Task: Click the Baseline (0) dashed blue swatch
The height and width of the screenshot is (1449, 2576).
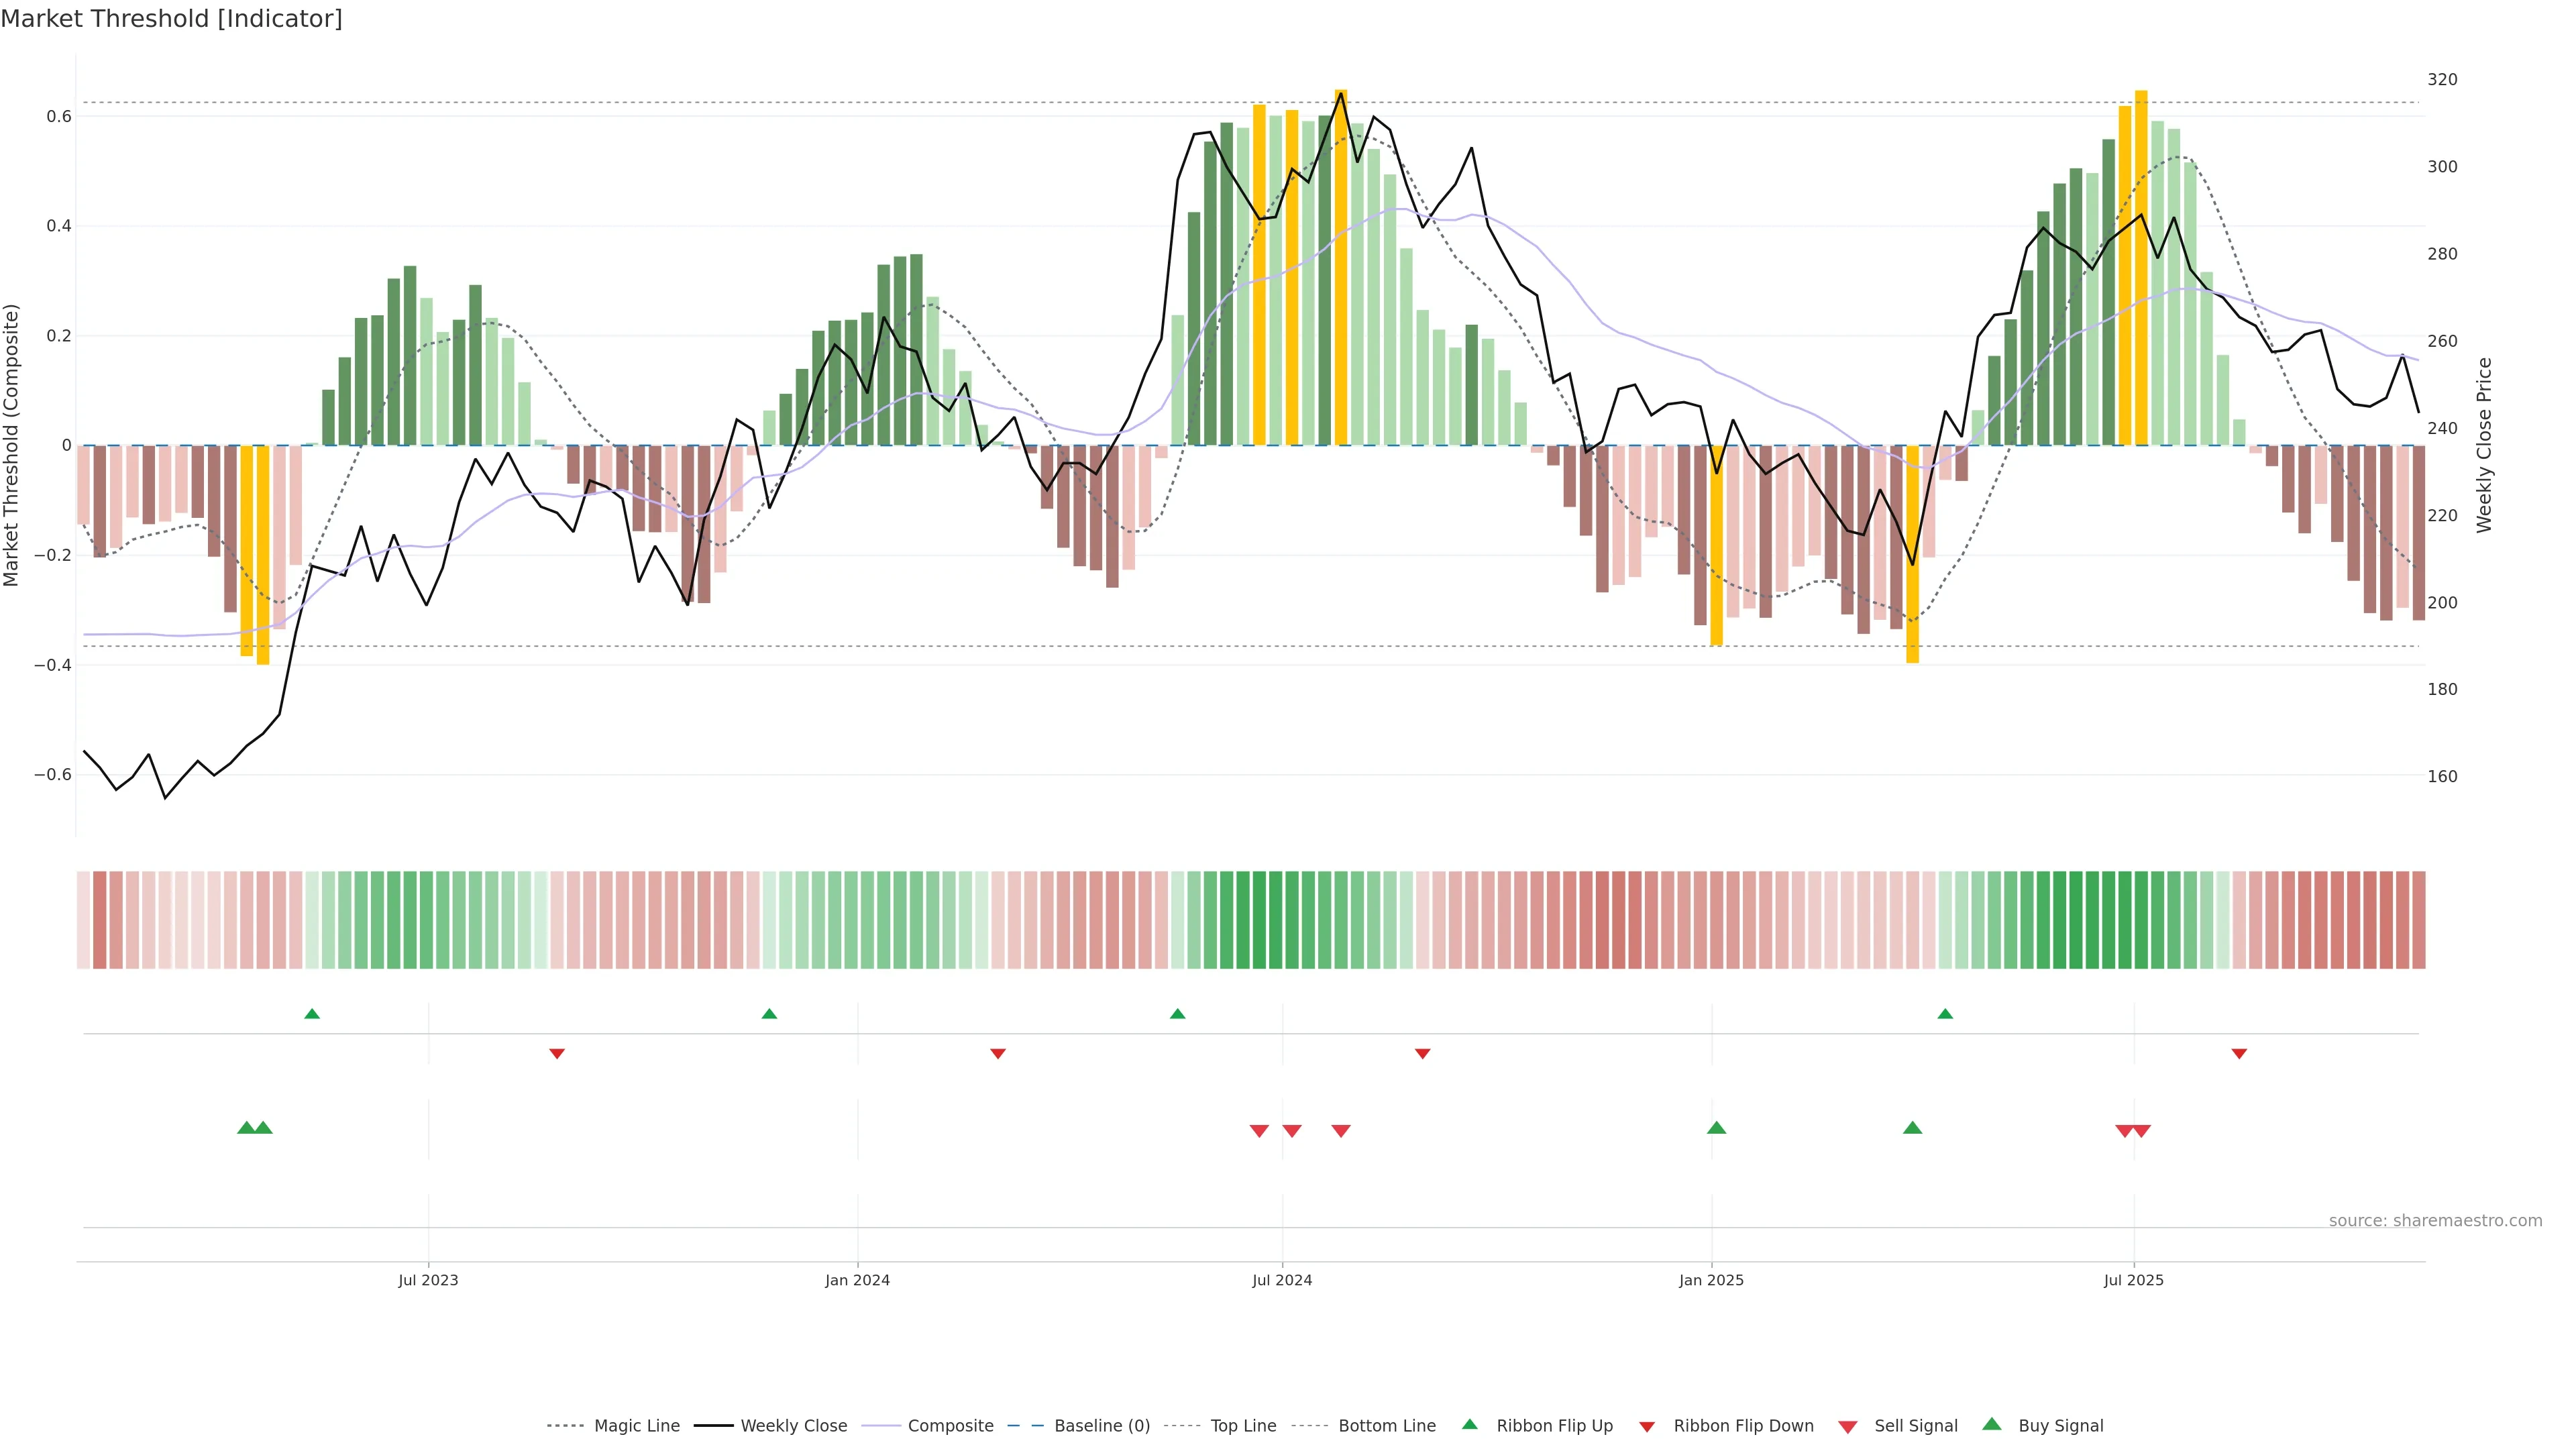Action: coord(1025,1426)
